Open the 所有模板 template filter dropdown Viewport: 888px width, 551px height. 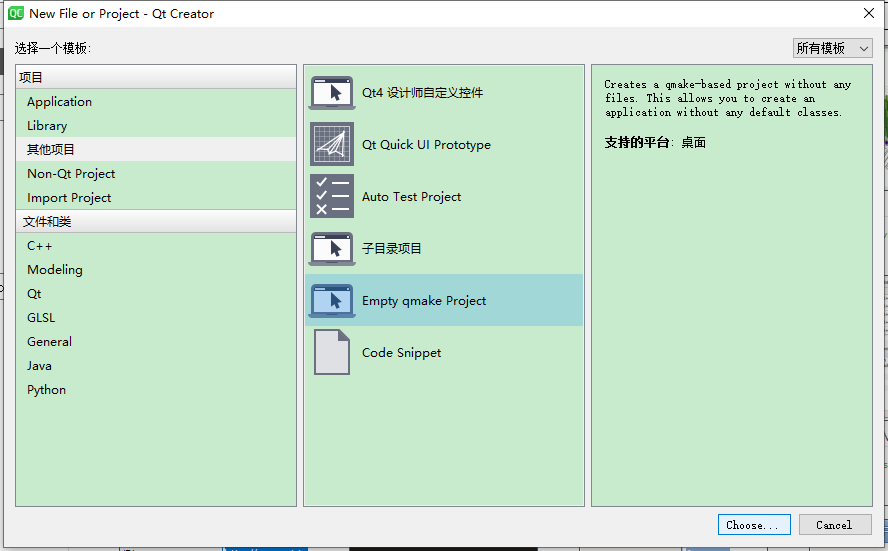[x=832, y=48]
